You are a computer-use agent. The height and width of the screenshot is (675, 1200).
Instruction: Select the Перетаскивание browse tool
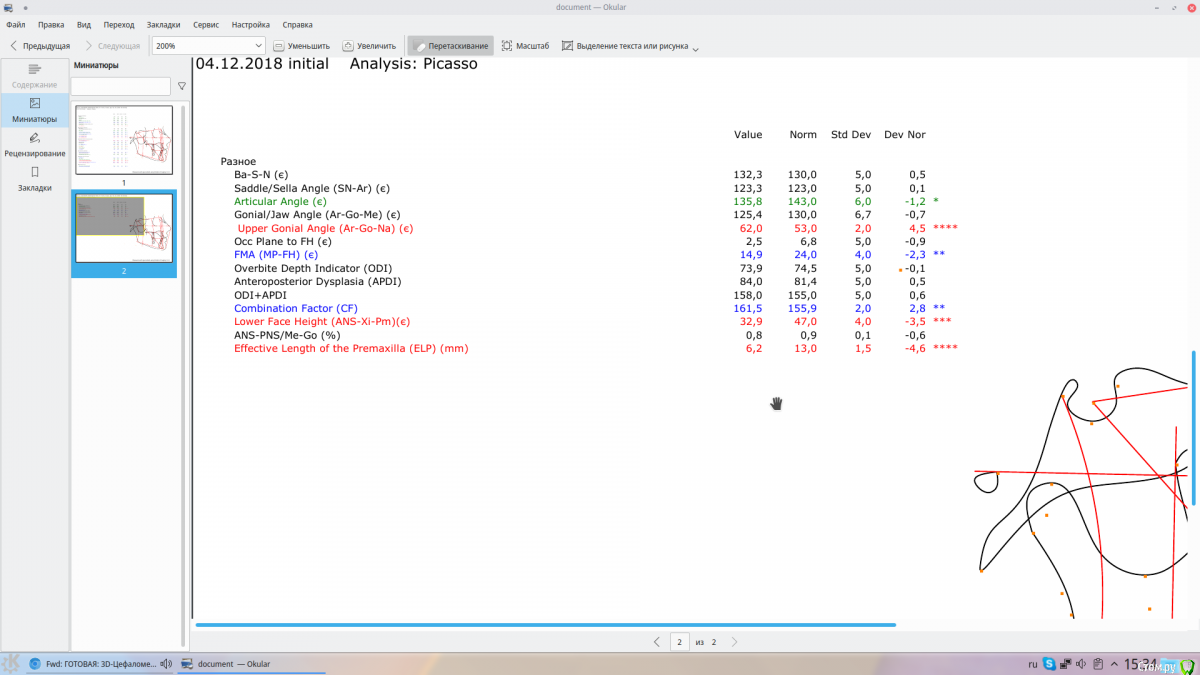click(x=450, y=46)
